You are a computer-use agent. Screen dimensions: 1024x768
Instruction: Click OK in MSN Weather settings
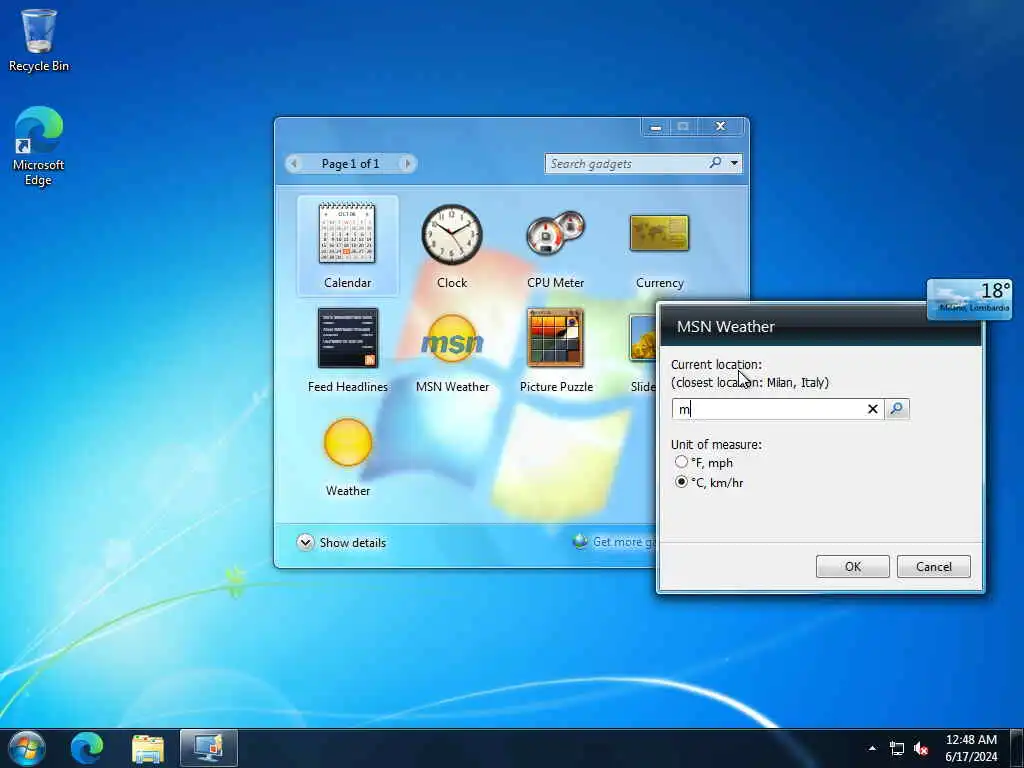click(x=852, y=566)
